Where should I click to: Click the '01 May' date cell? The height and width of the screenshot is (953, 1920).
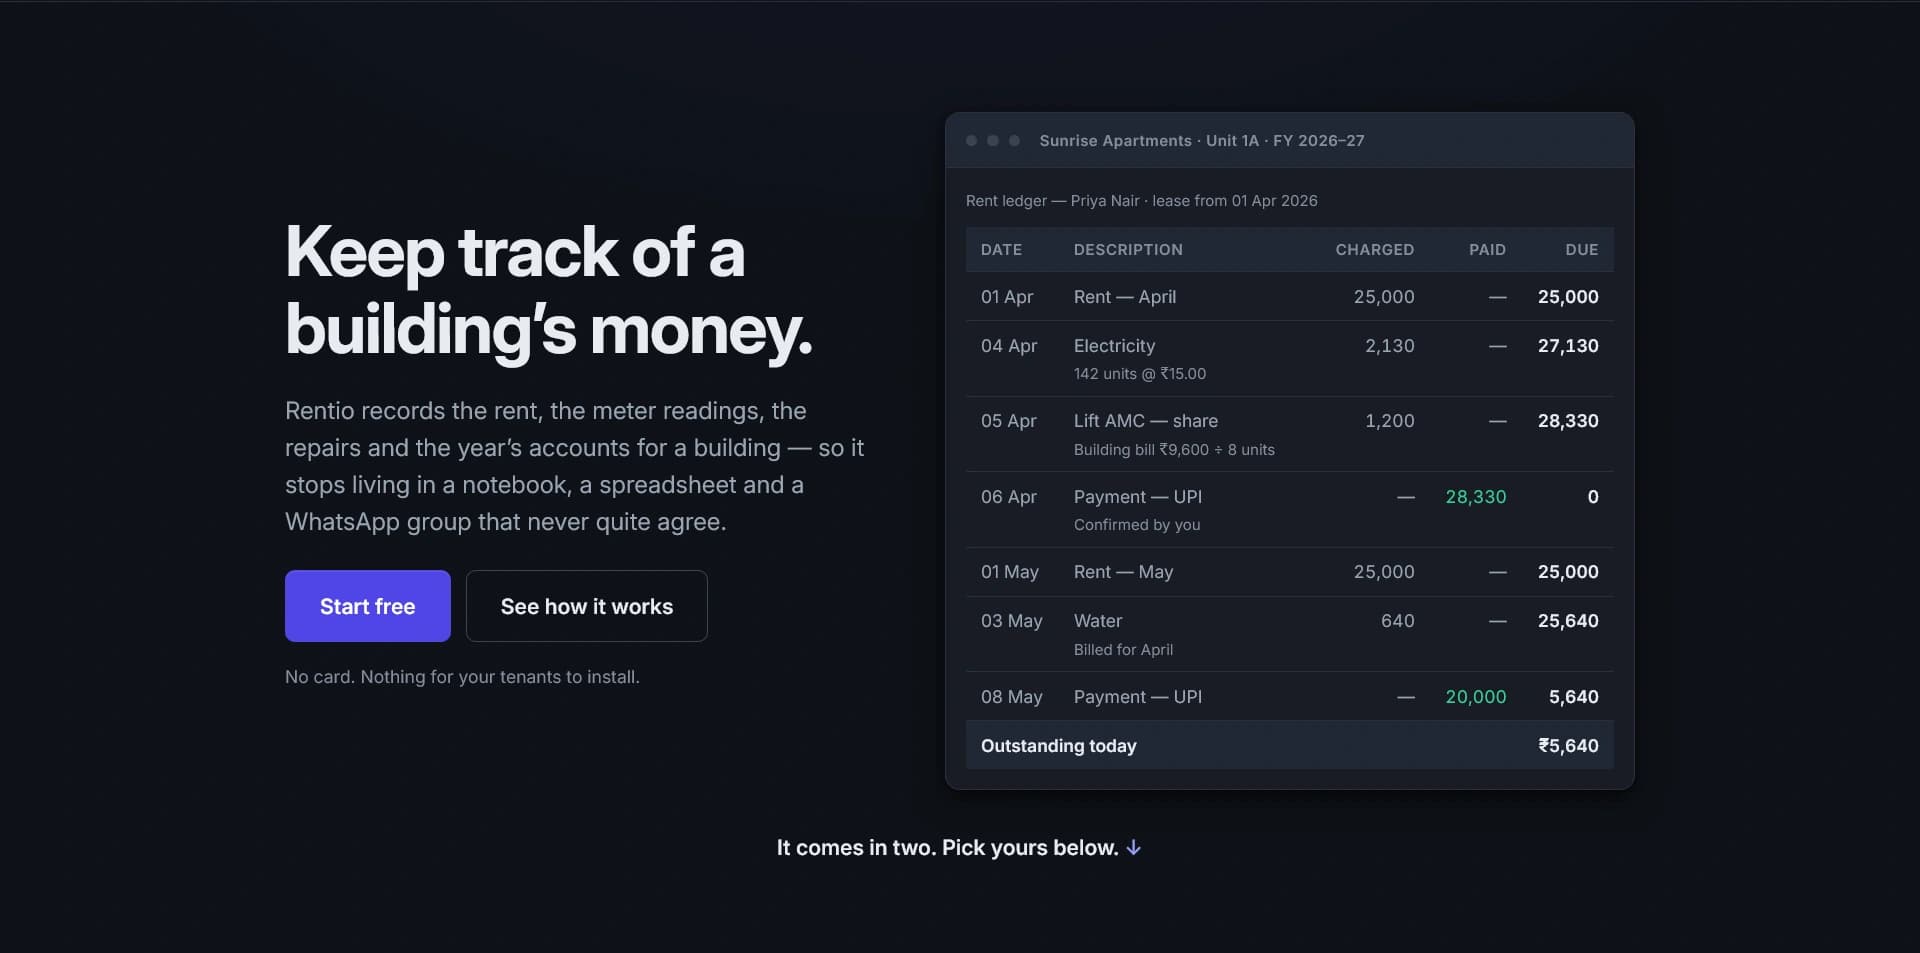point(1010,572)
